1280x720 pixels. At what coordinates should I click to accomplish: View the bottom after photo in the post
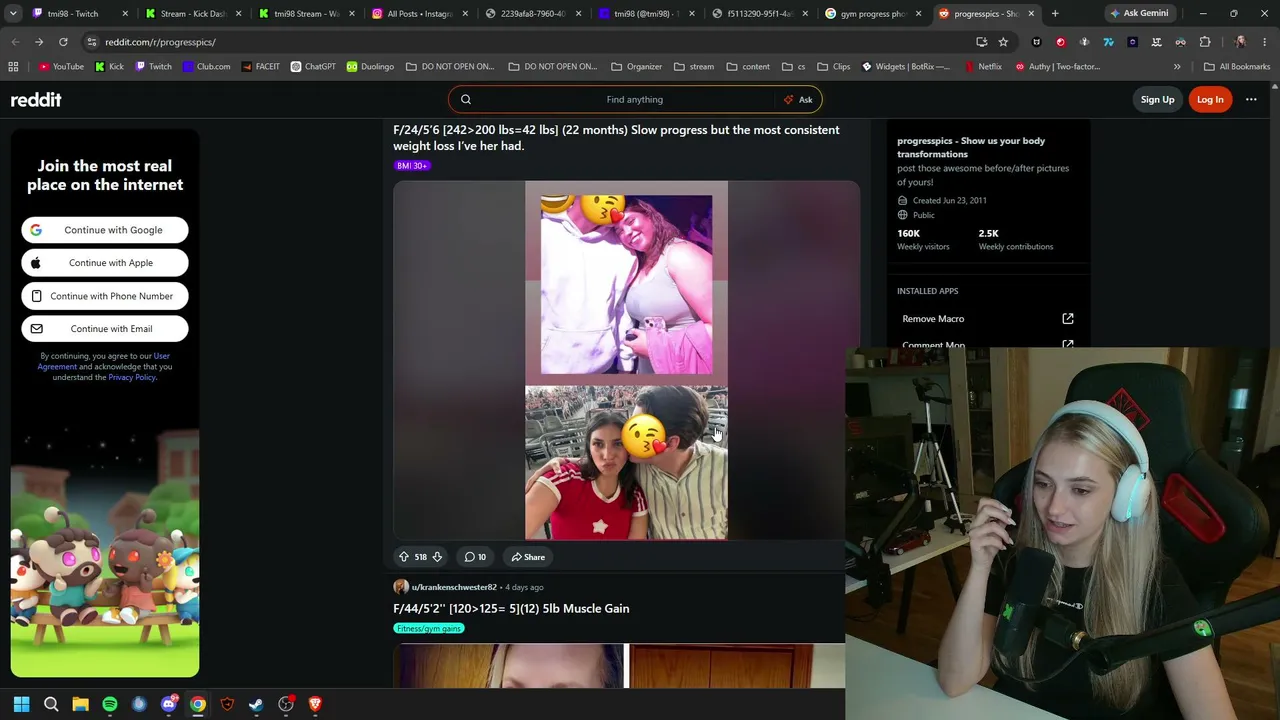coord(626,463)
